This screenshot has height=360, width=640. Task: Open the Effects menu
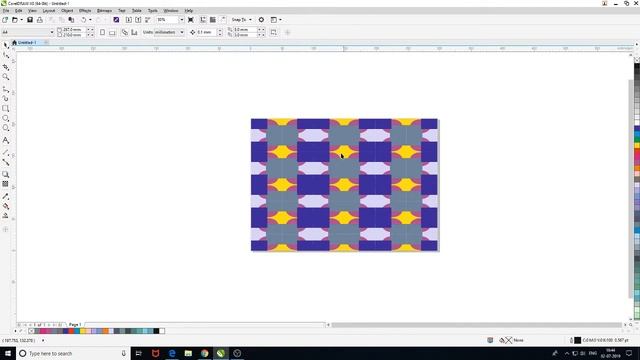tap(85, 11)
